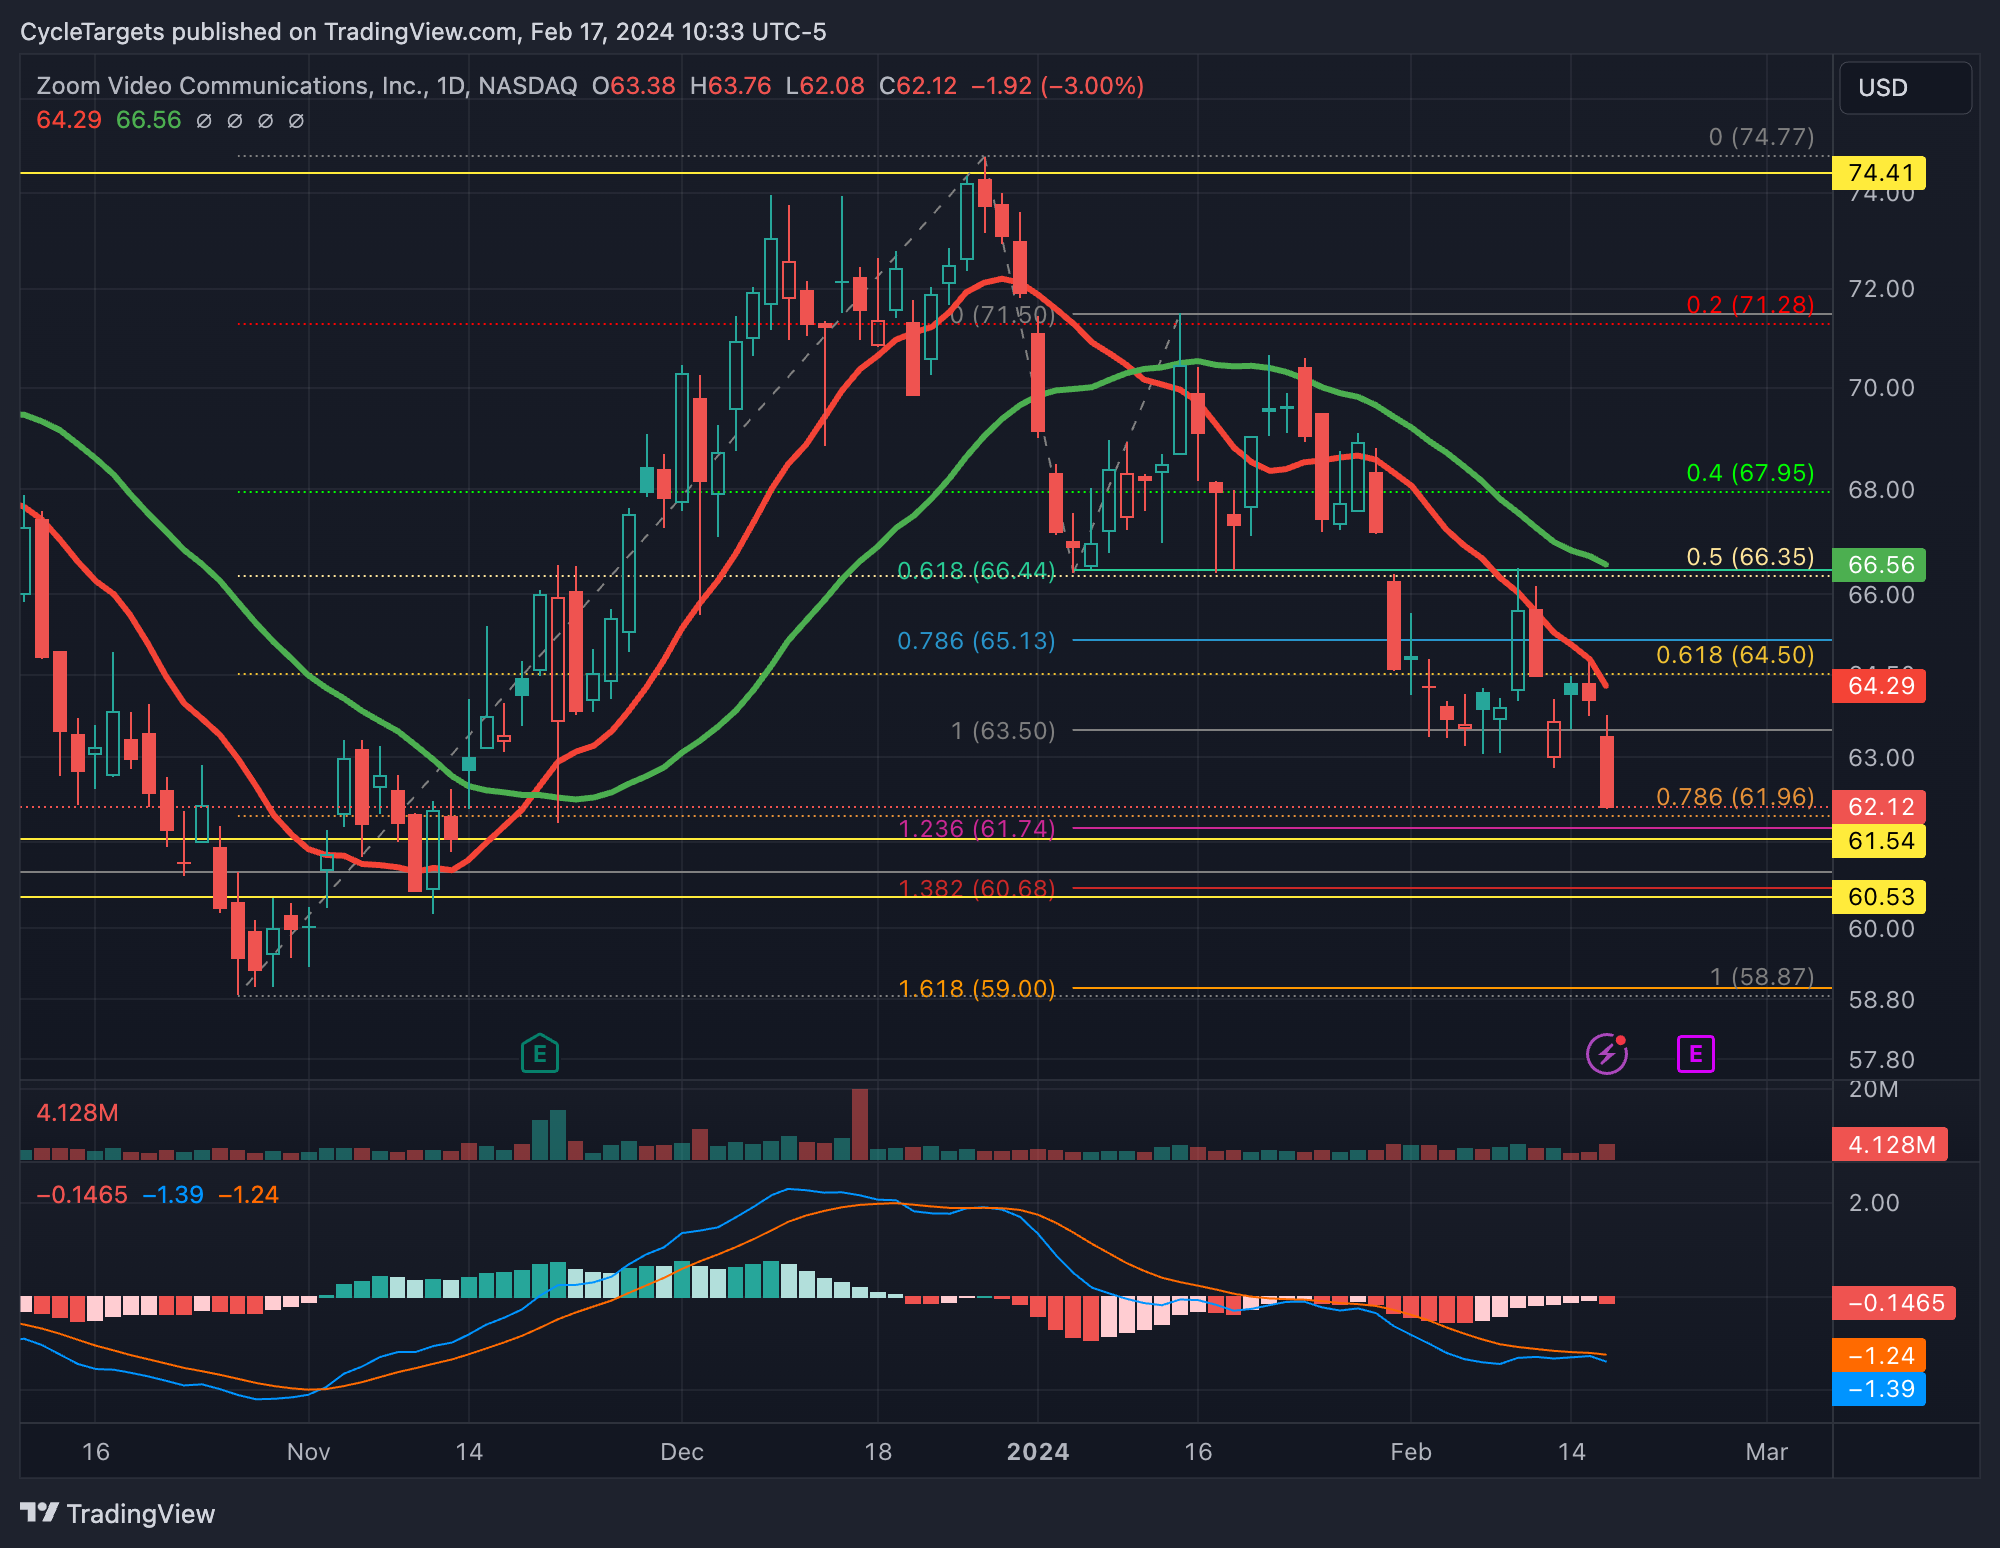
Task: Click the 2.00 MACD scale label
Action: point(1874,1203)
